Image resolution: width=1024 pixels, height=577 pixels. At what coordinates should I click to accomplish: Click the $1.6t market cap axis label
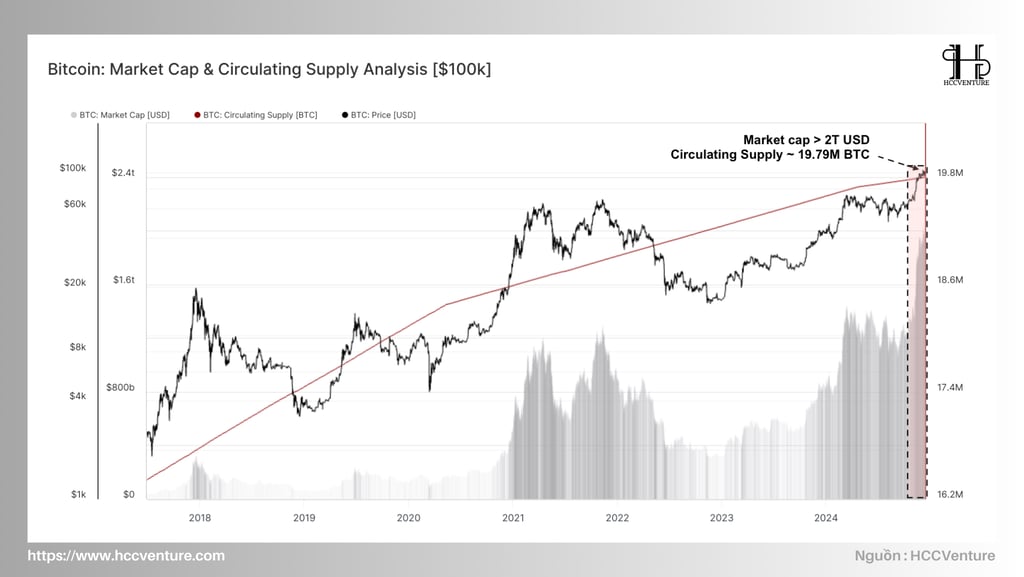point(123,279)
